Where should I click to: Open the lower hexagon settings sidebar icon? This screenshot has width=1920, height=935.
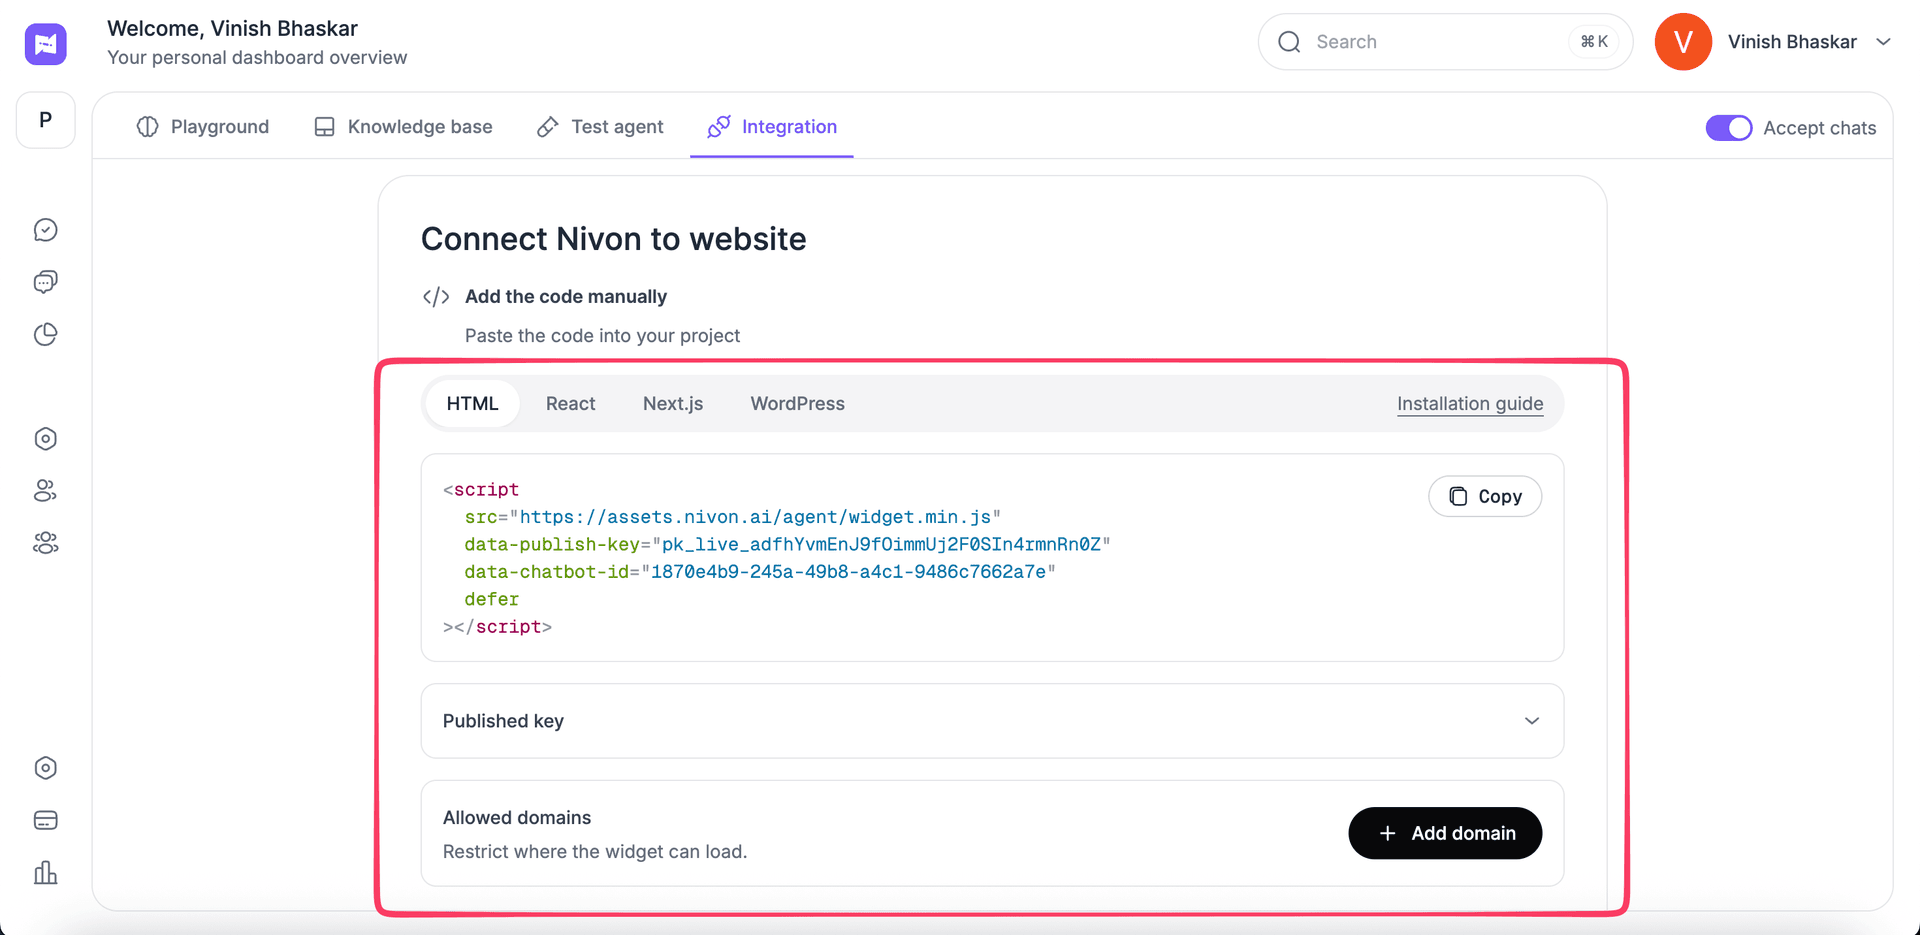point(45,768)
